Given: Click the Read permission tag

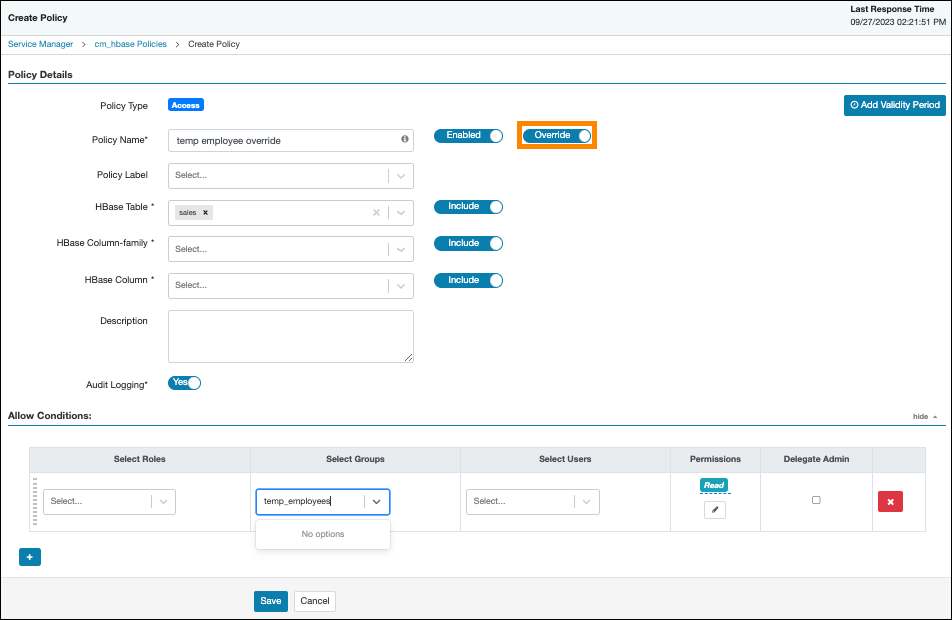Looking at the screenshot, I should (714, 485).
